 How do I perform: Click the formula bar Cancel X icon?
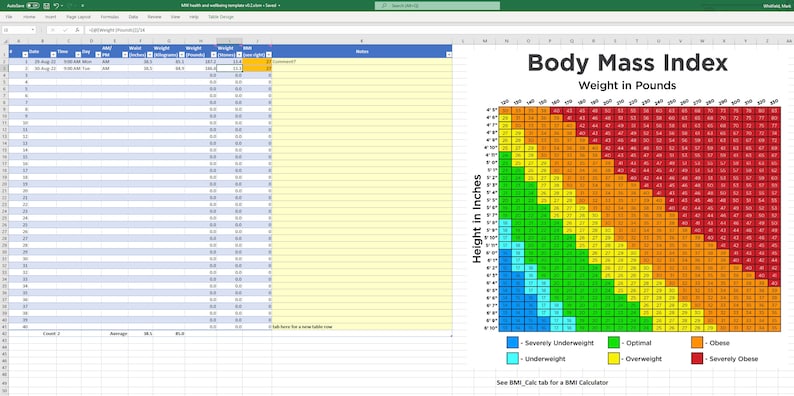point(52,30)
